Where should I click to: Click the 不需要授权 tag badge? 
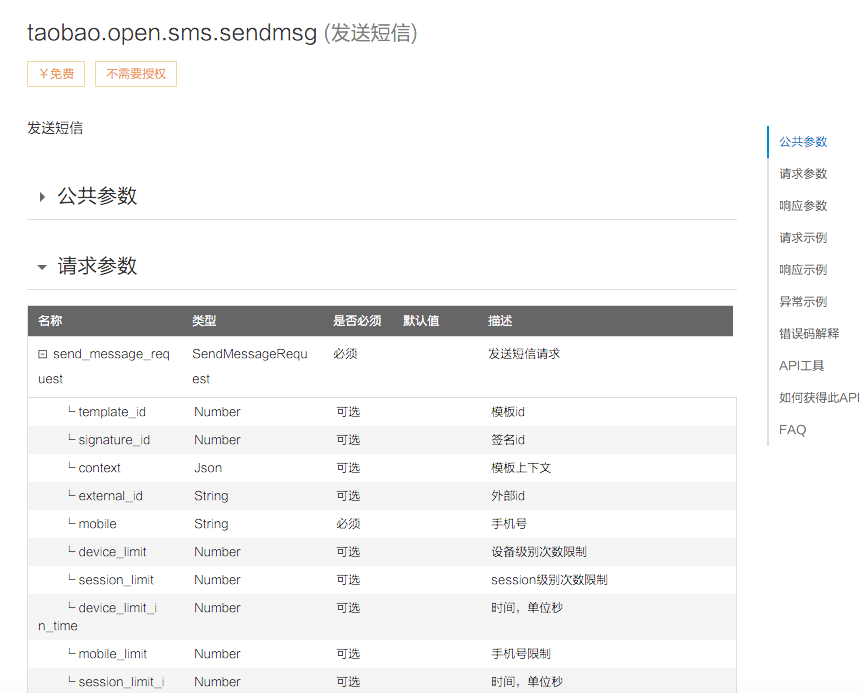coord(136,74)
